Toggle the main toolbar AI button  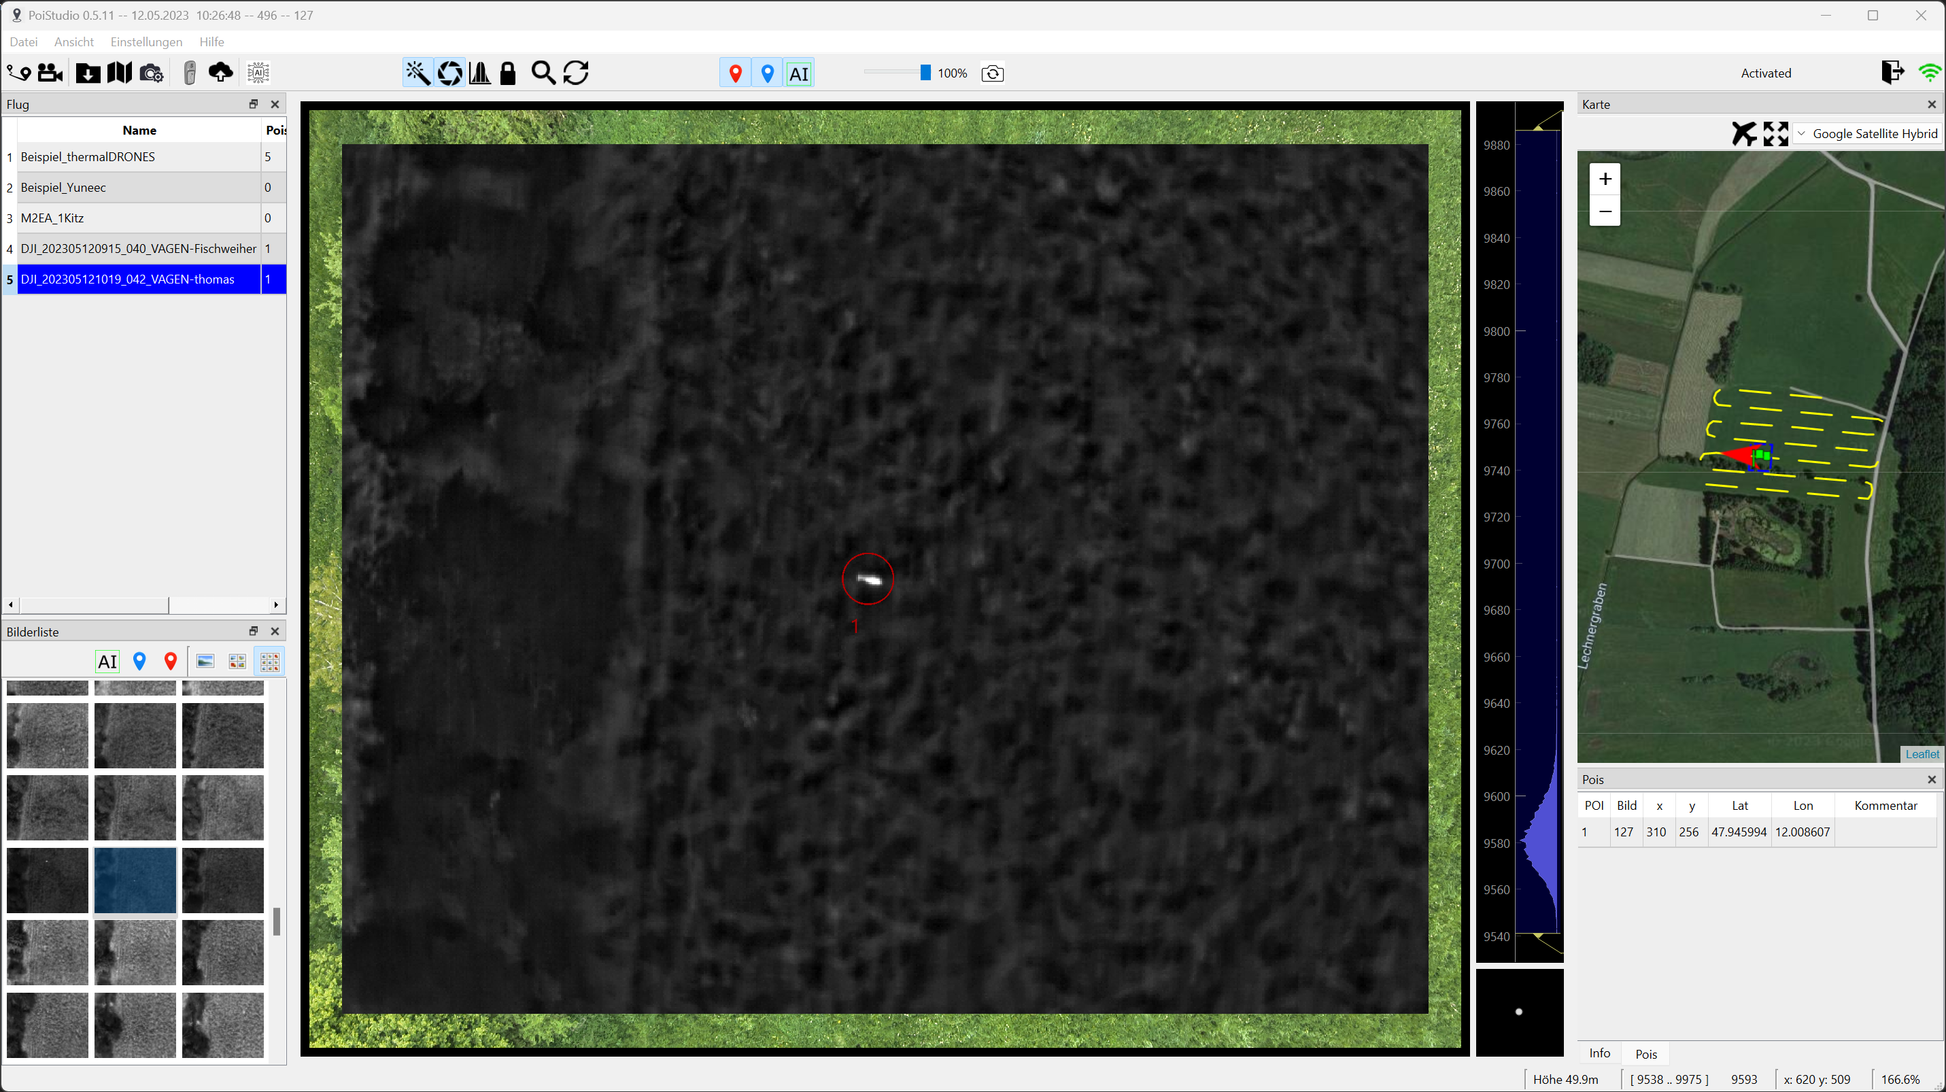coord(799,73)
